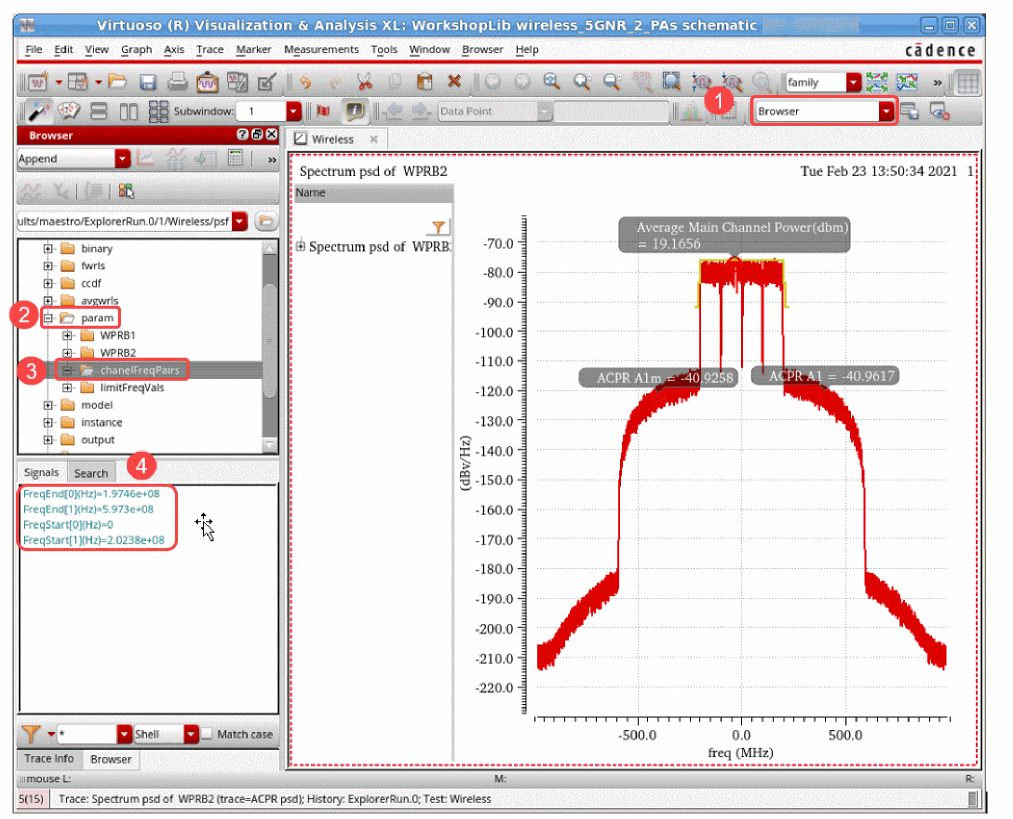Toggle the Match case checkbox
Screen dimensions: 1013x819
coord(206,734)
